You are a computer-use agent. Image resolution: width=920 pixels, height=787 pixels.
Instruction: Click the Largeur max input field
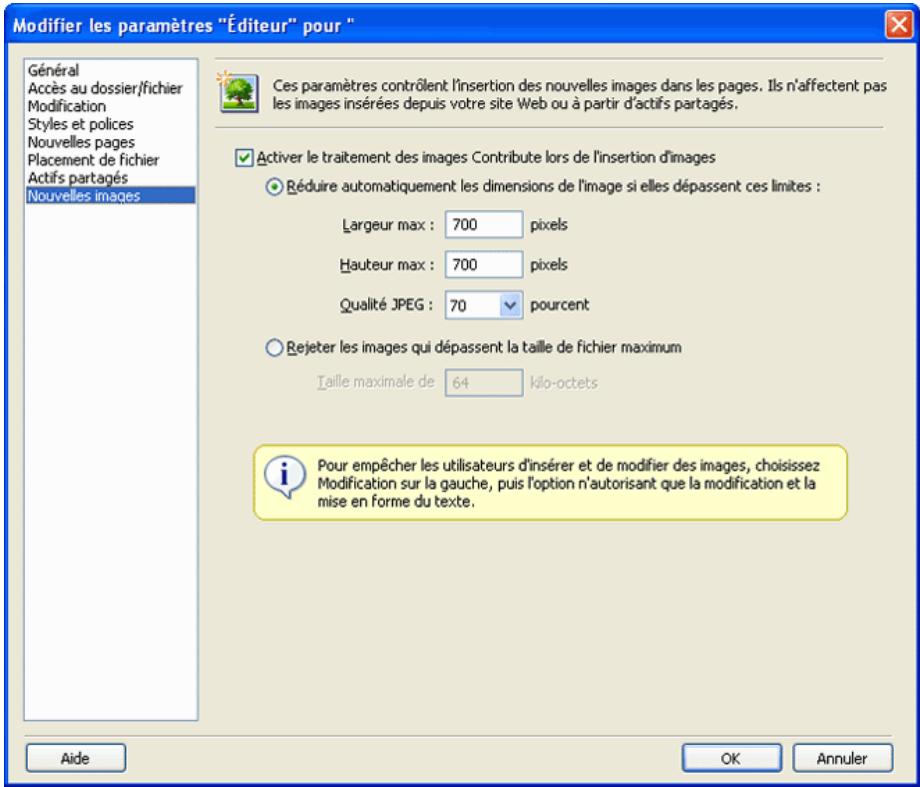(x=484, y=224)
